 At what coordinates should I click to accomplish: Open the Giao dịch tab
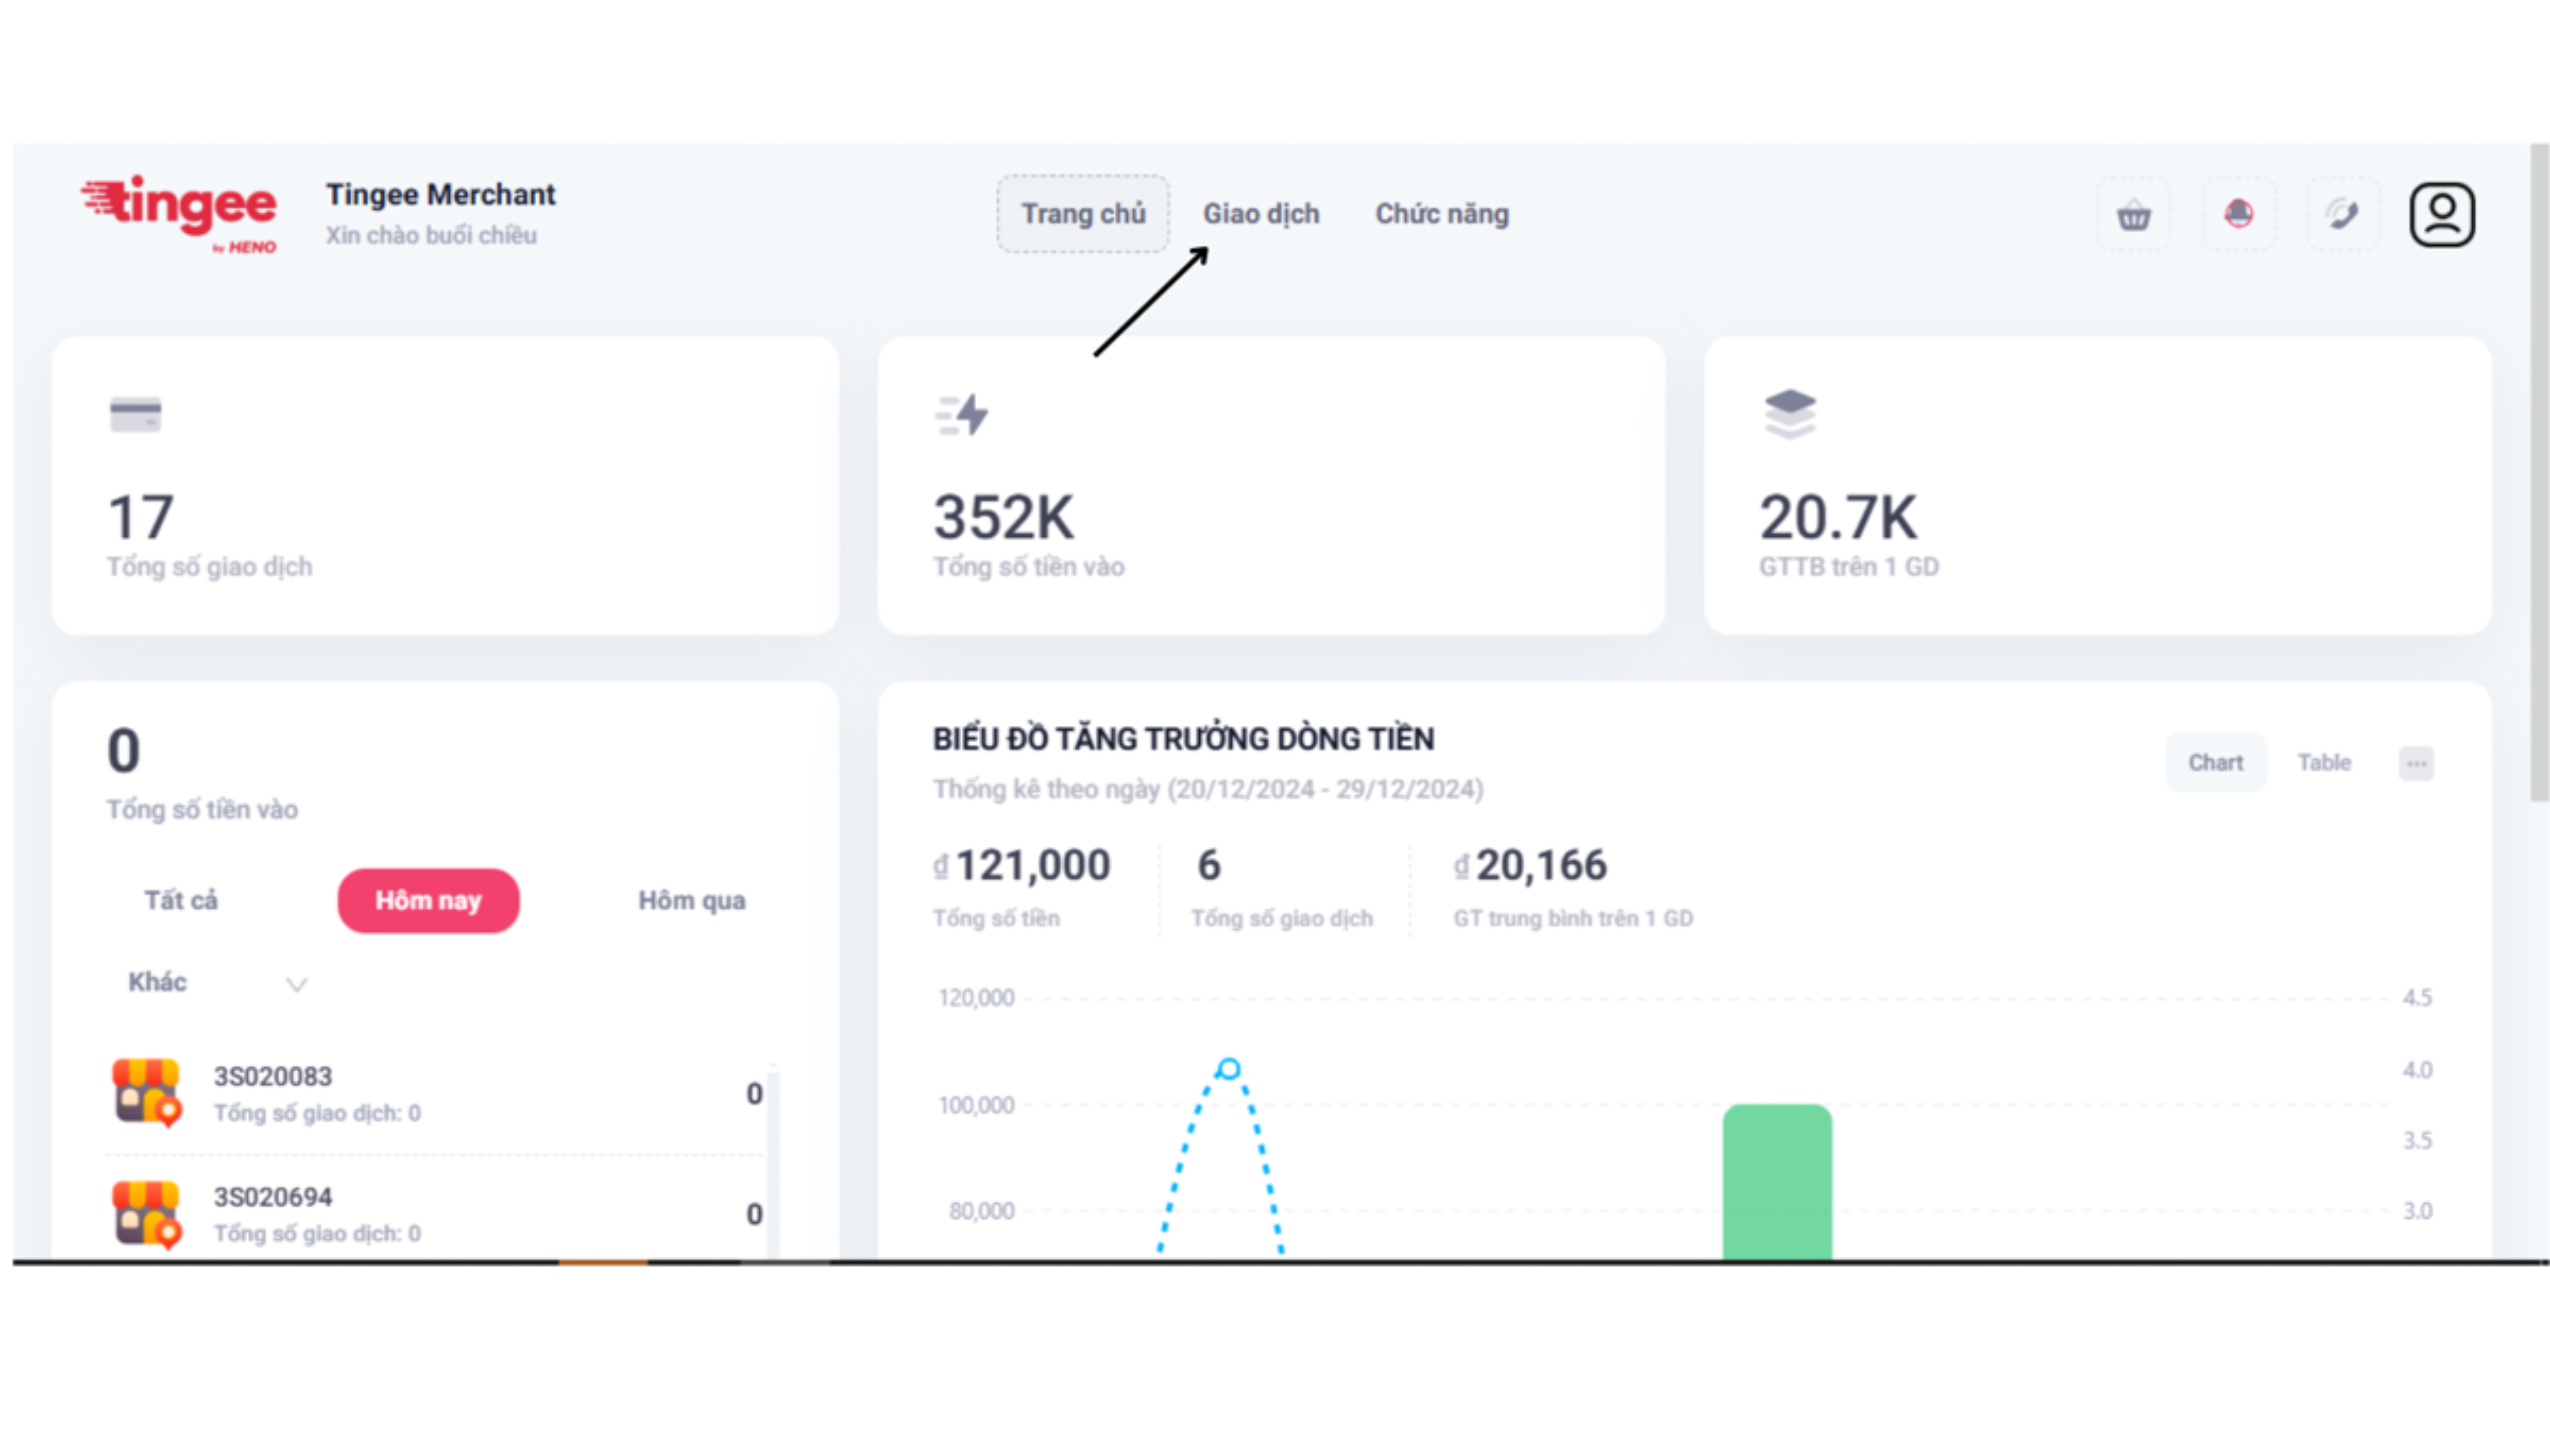click(x=1260, y=214)
